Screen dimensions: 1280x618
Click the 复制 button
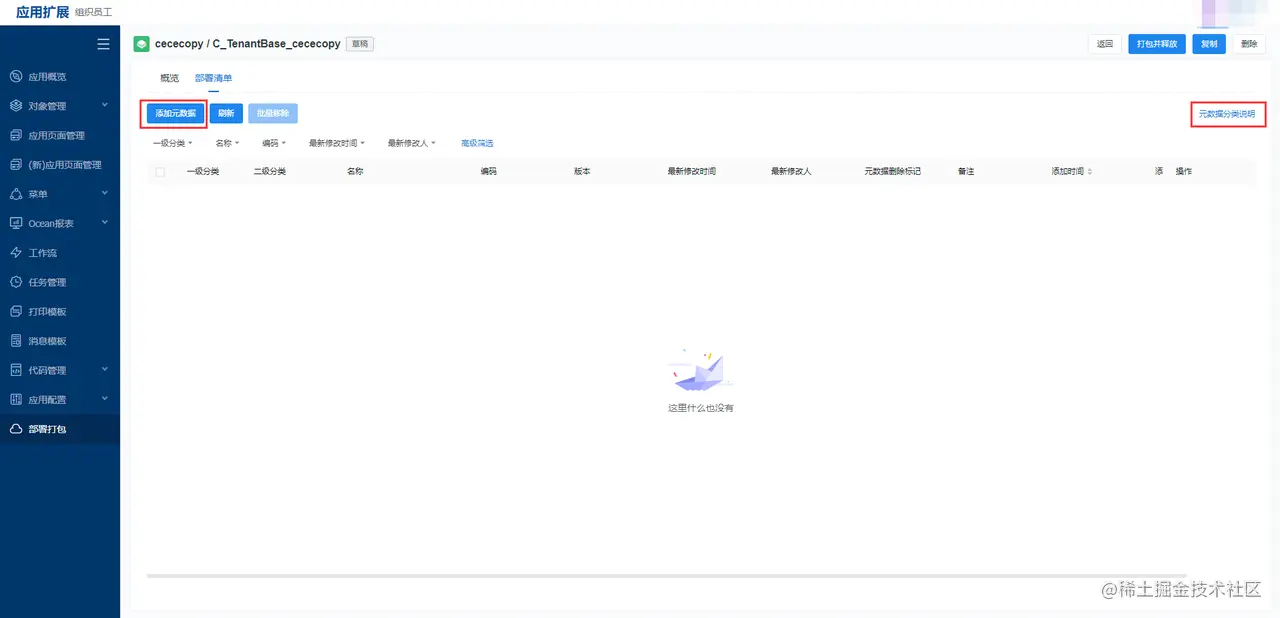click(x=1209, y=44)
